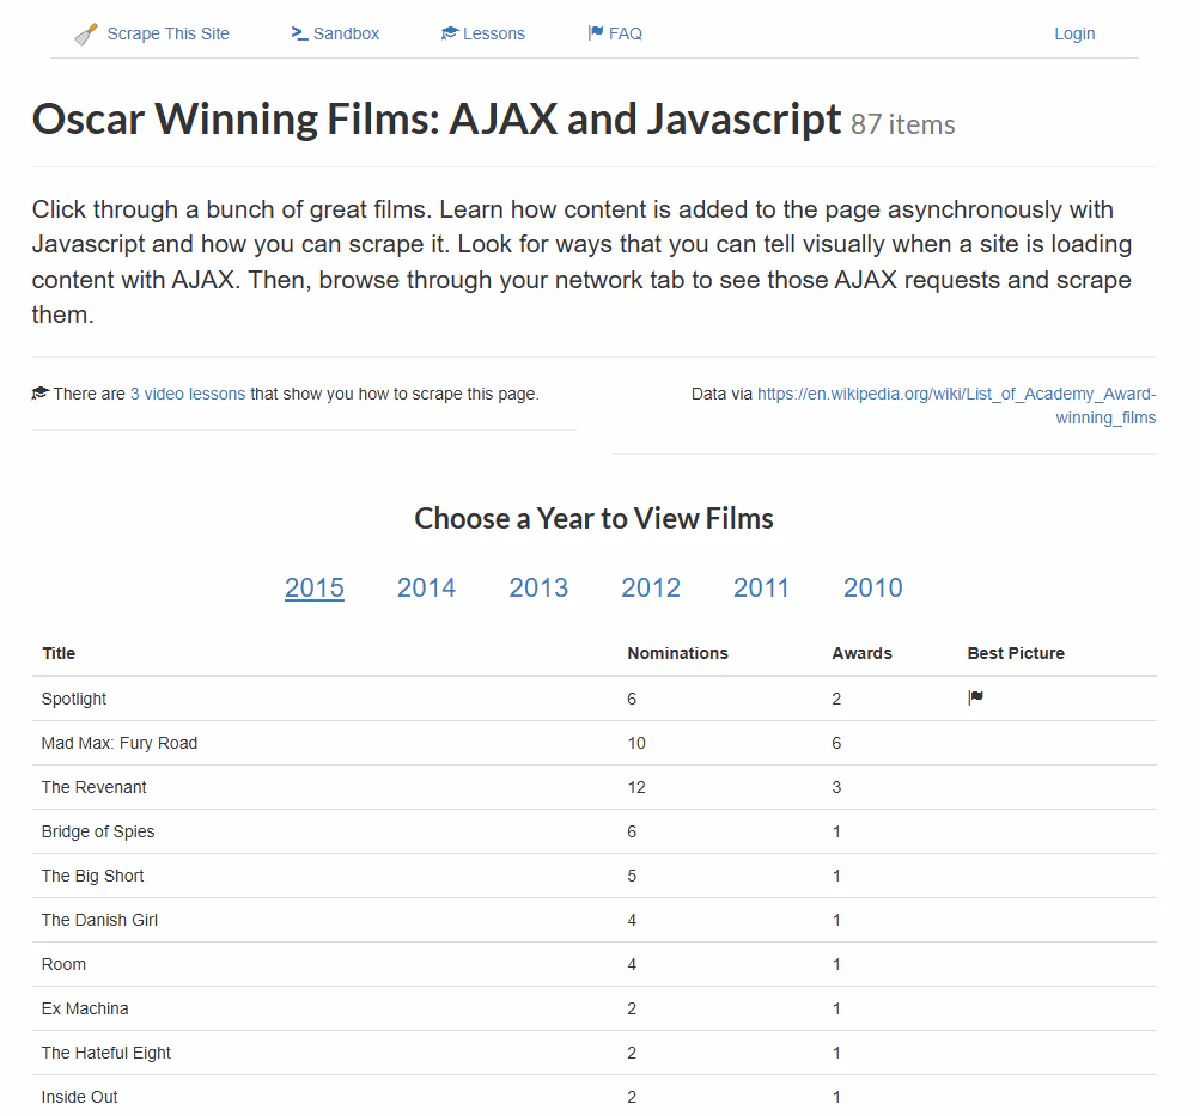
Task: Switch to the 2014 films
Action: click(426, 588)
